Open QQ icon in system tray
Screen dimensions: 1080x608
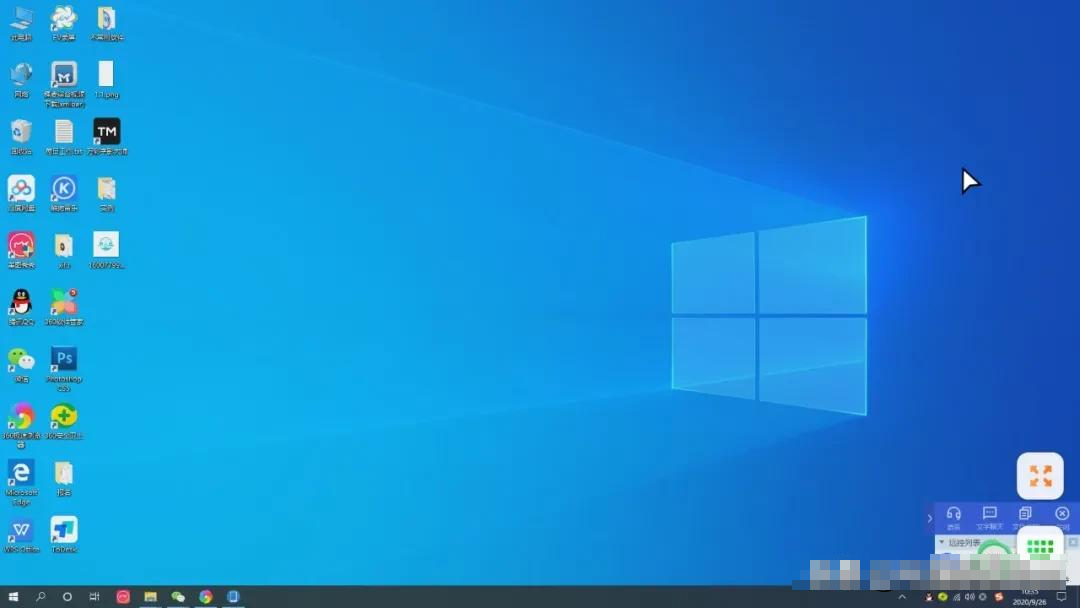tap(928, 597)
